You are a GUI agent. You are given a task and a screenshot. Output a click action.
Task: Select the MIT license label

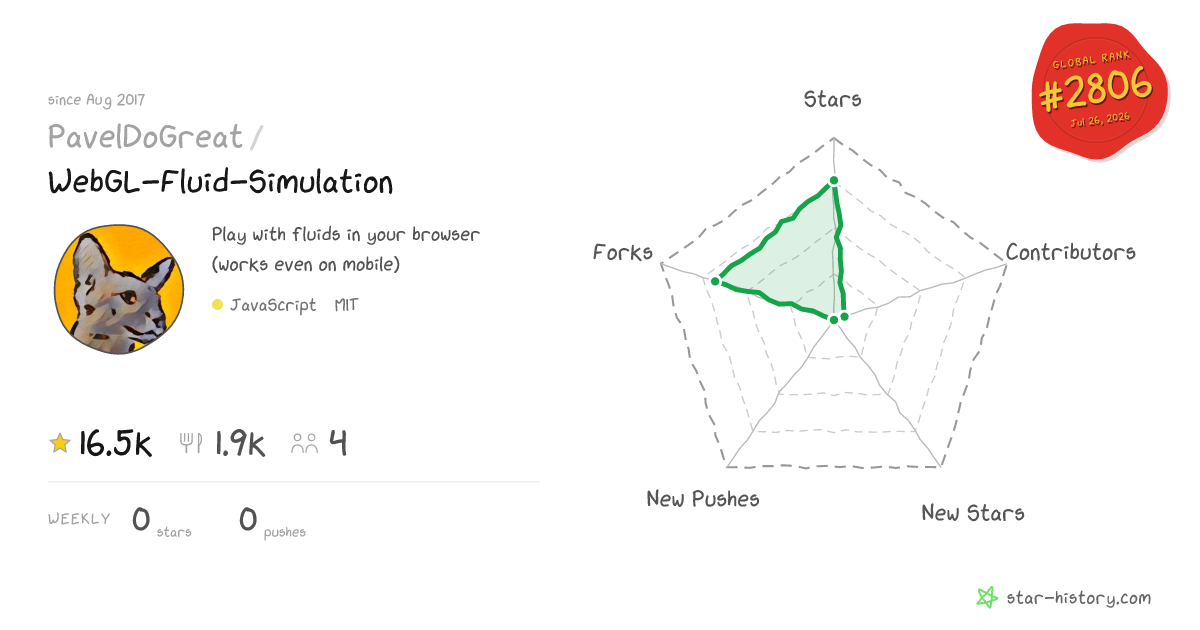point(346,305)
